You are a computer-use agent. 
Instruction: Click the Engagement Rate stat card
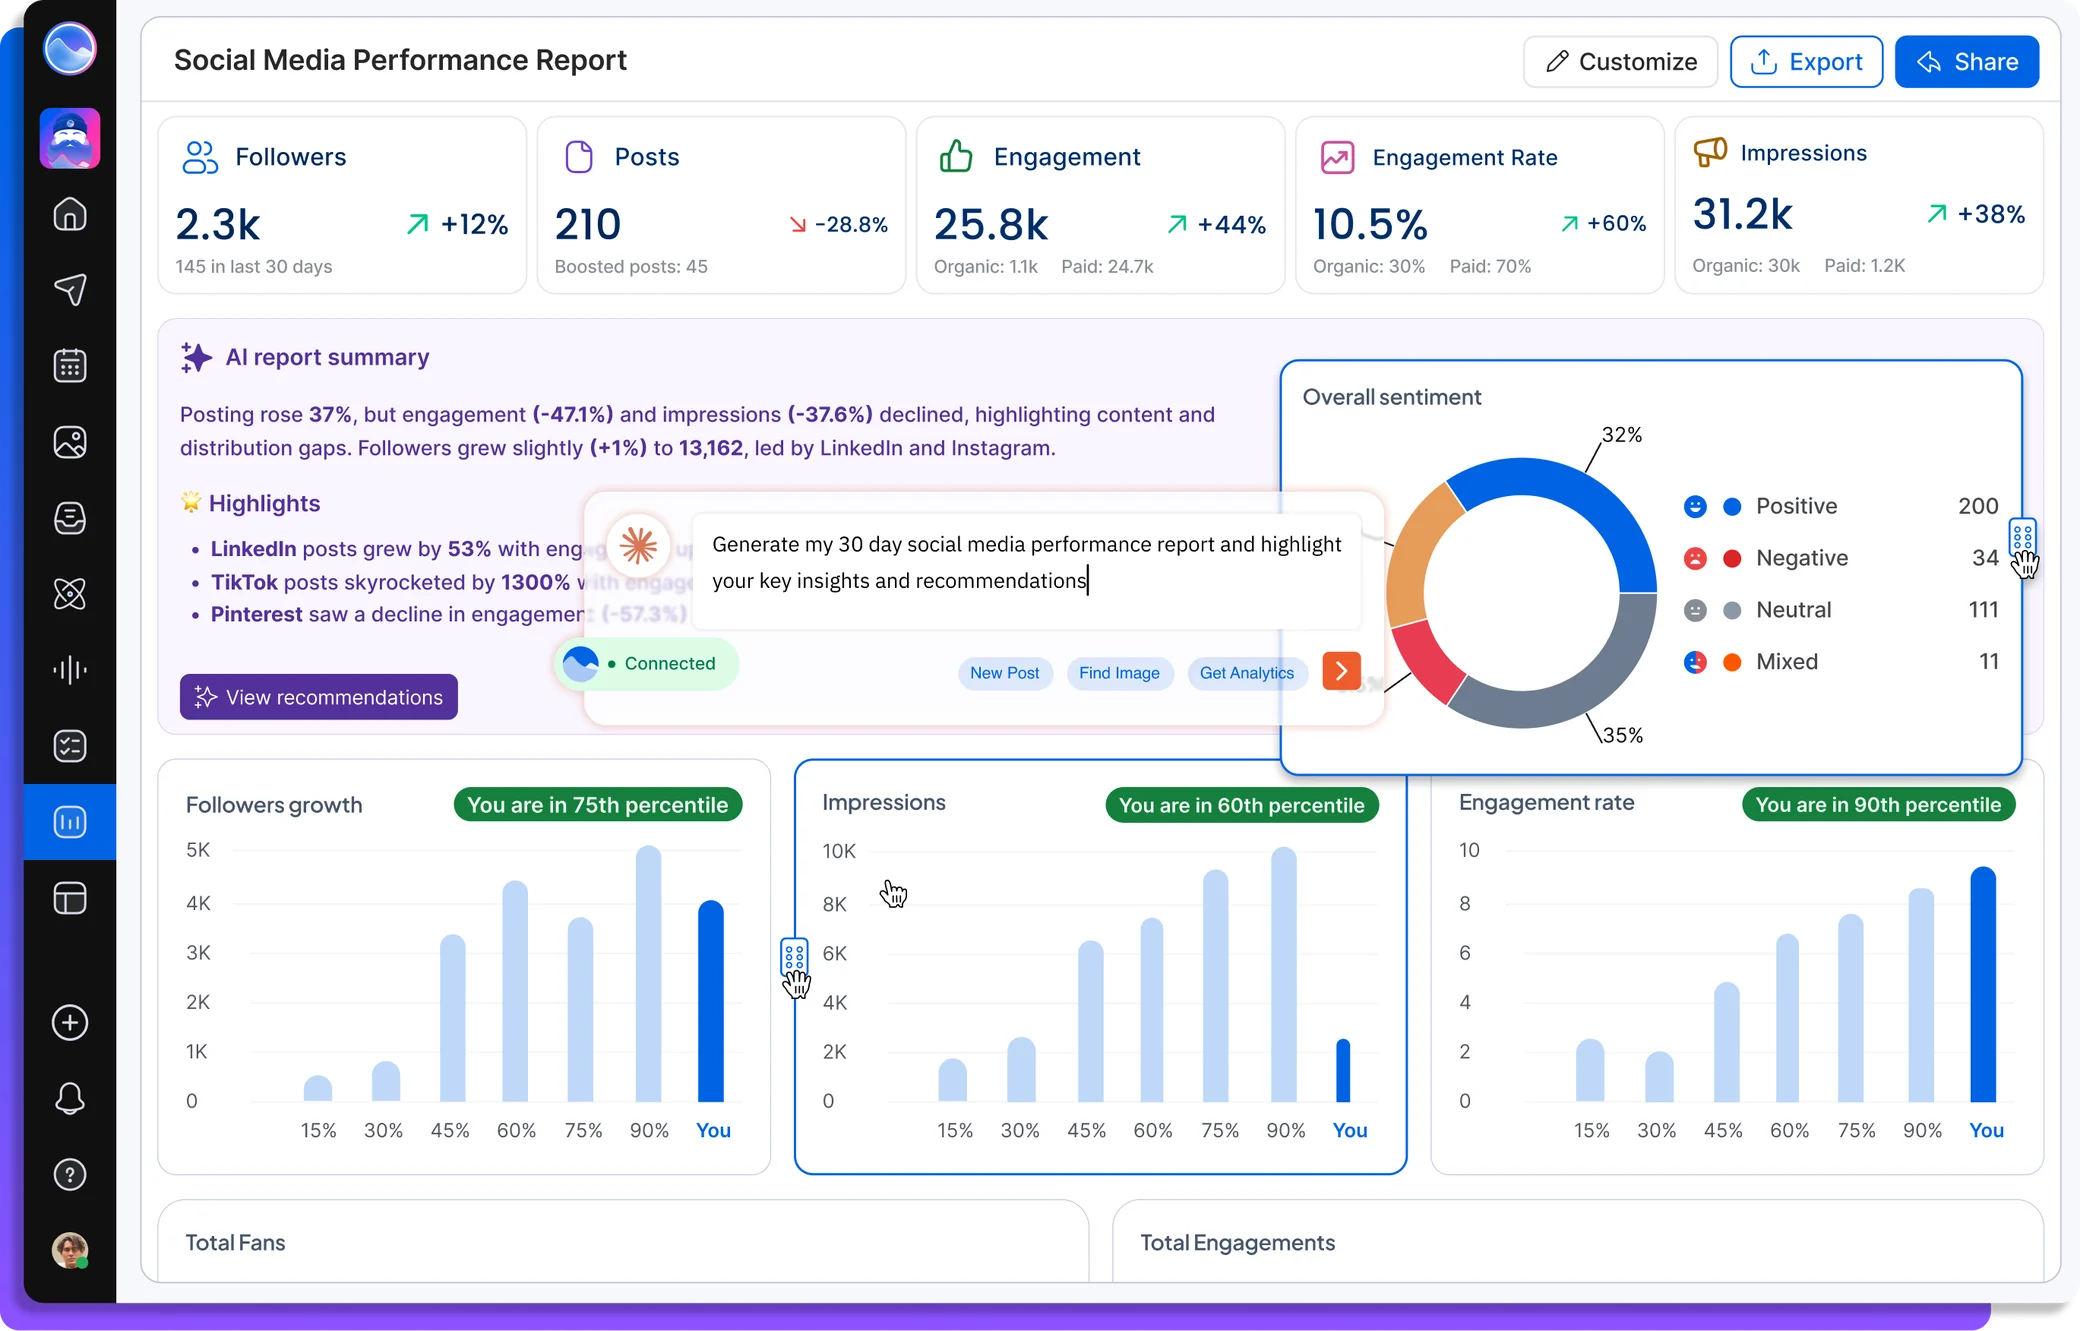(x=1479, y=205)
